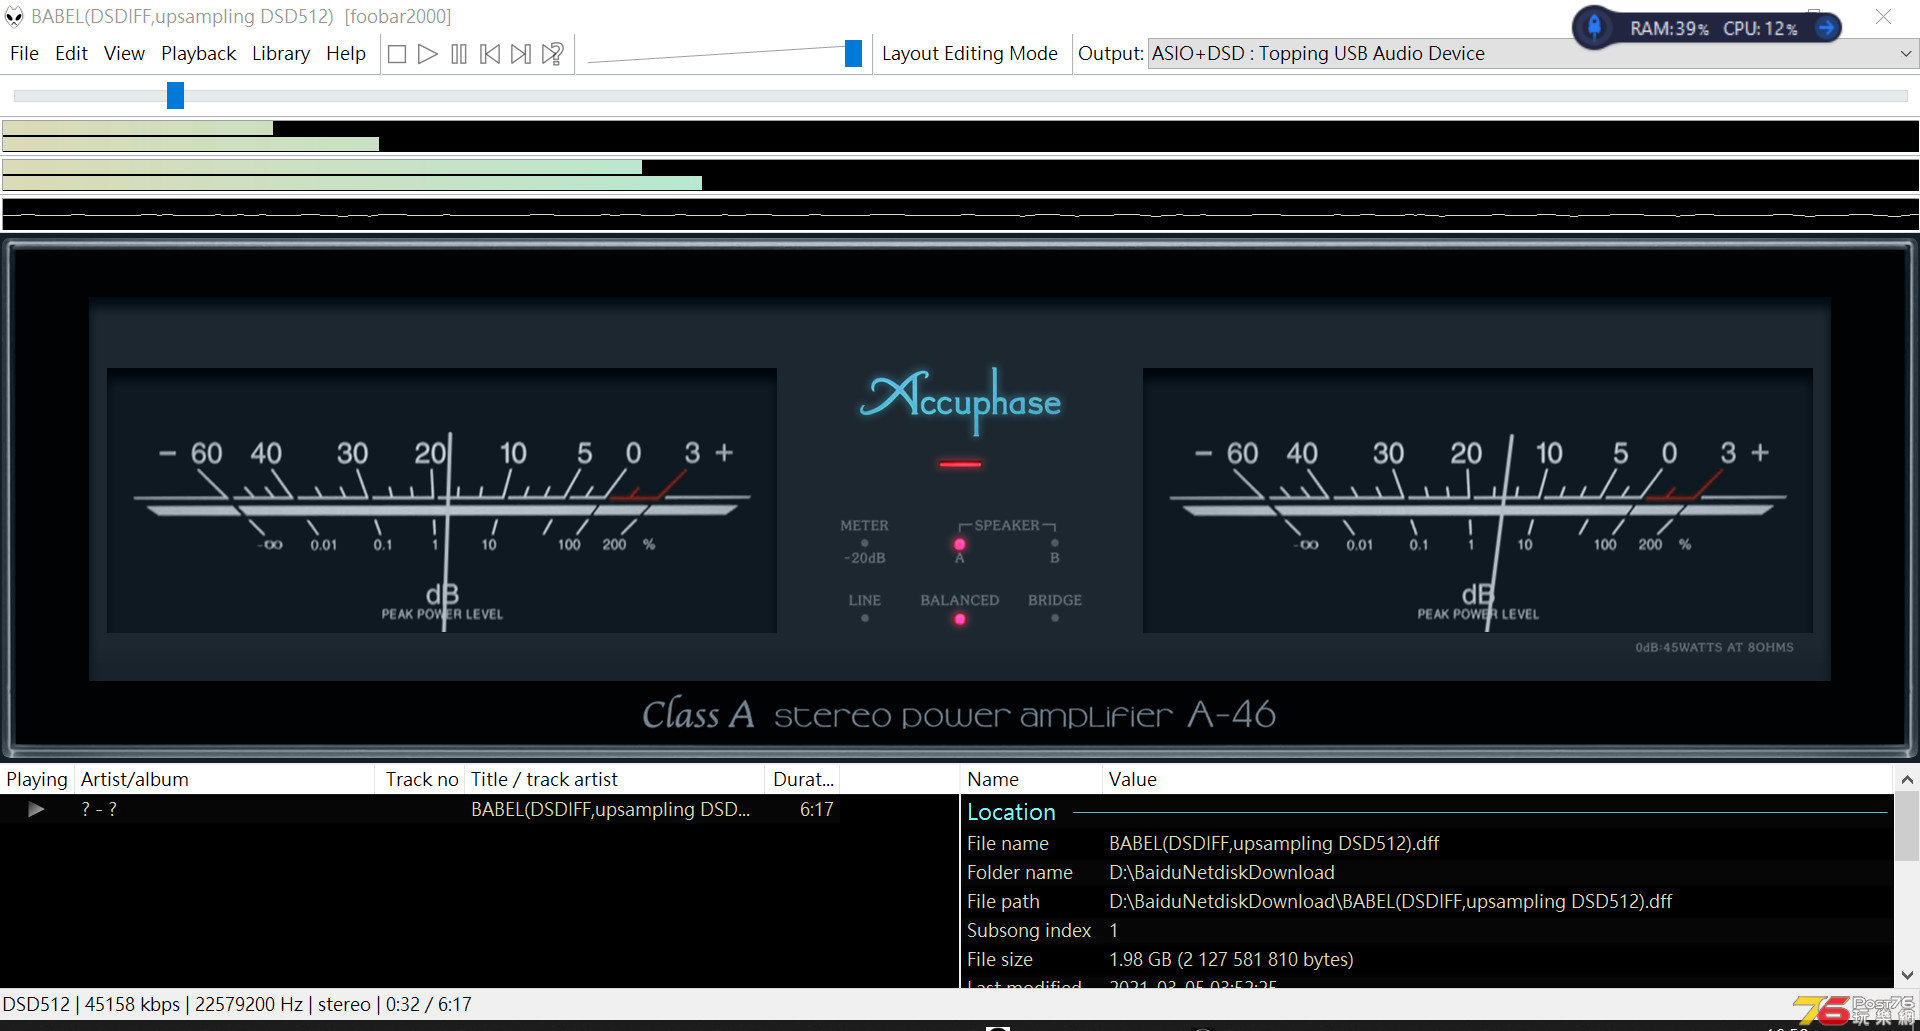Click the arrow icon in RAM/CPU widget
The height and width of the screenshot is (1031, 1920).
[x=1826, y=27]
